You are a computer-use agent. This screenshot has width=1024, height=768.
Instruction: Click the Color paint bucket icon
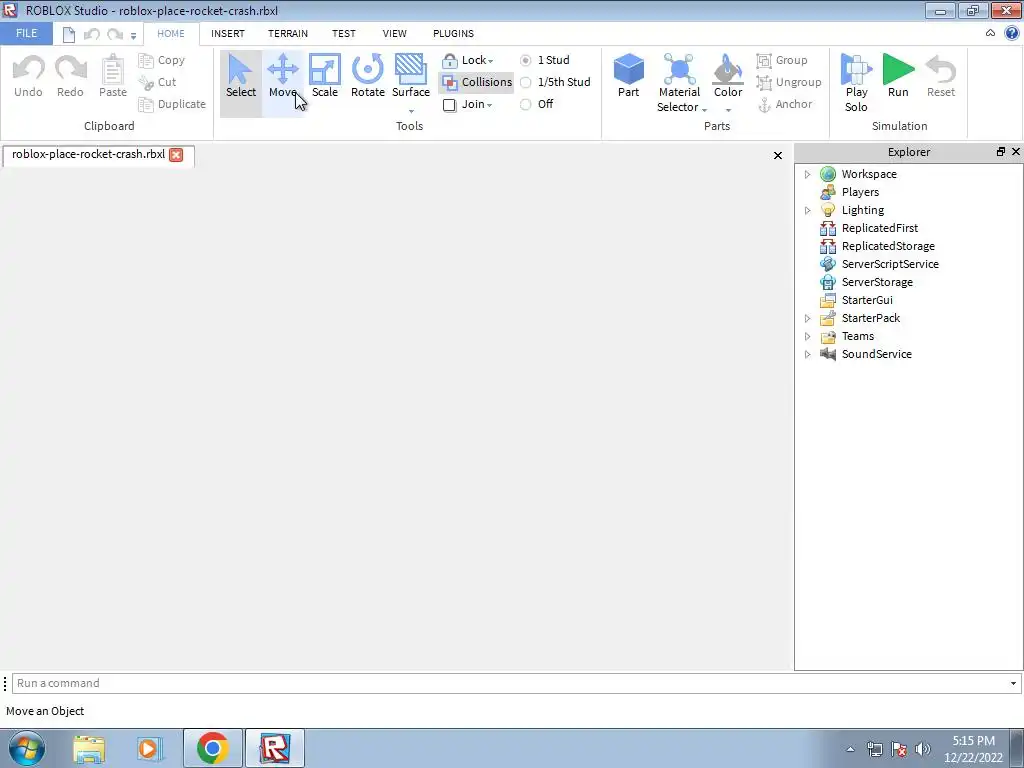[728, 69]
